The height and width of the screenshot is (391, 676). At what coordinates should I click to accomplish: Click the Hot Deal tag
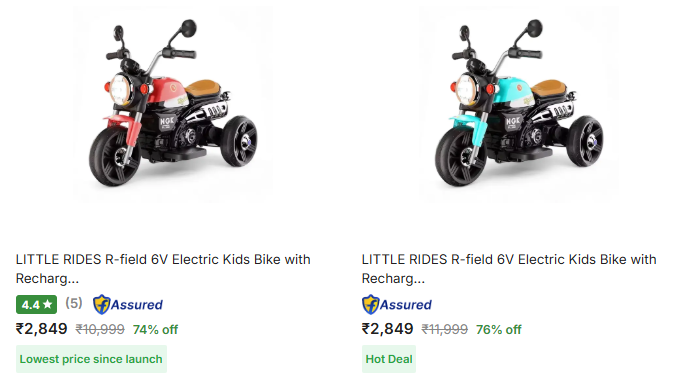pos(389,359)
